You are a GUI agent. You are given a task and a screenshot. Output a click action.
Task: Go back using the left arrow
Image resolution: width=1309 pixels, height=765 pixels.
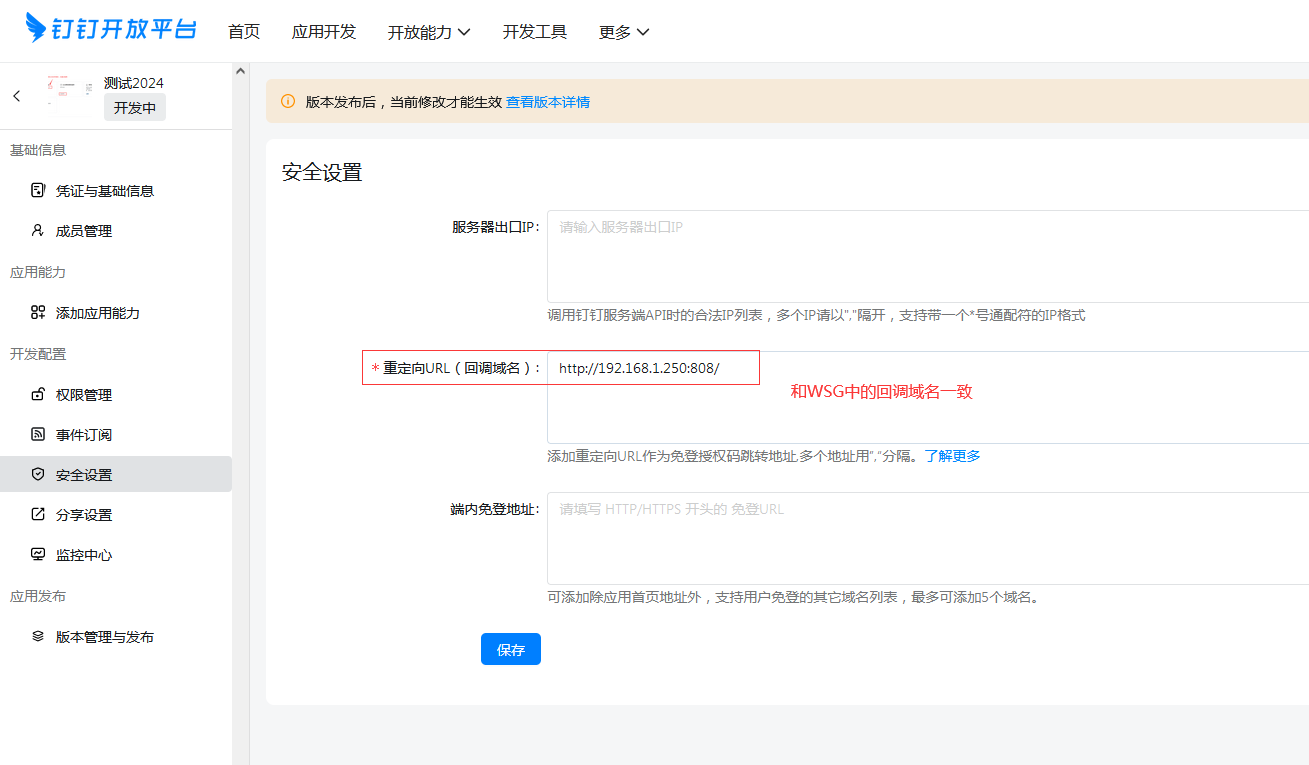pos(17,96)
